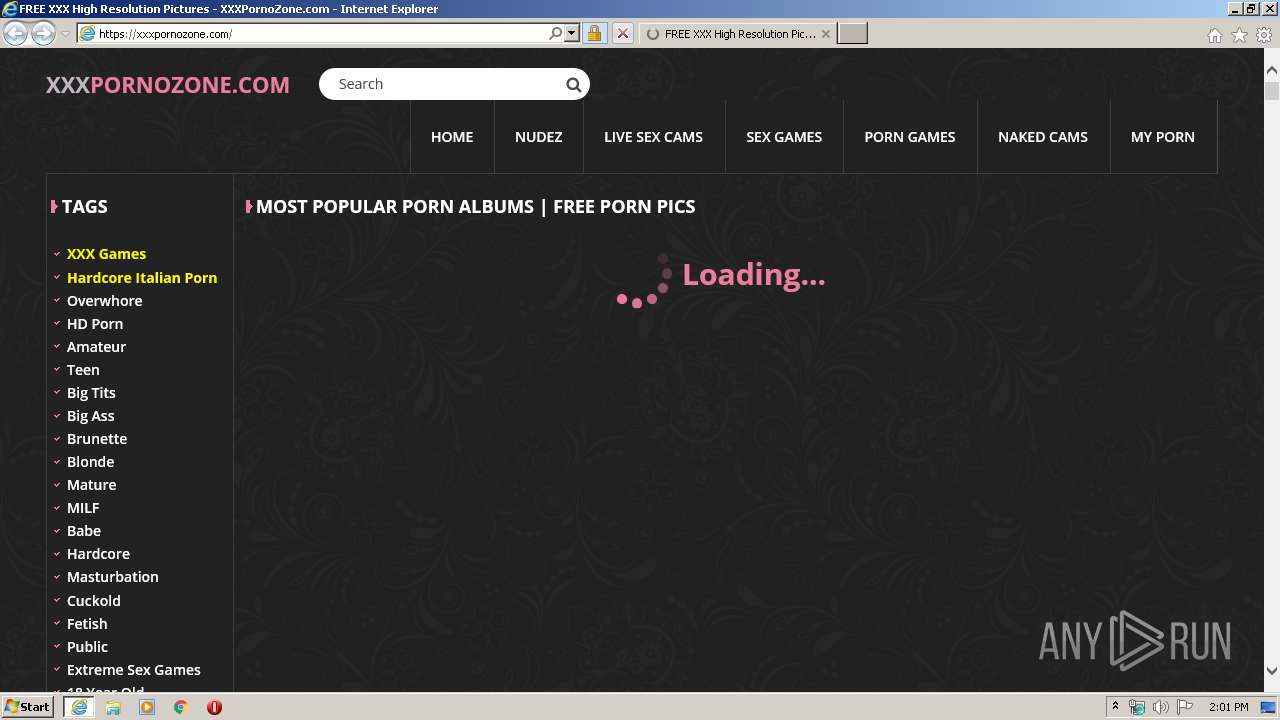Viewport: 1280px width, 720px height.
Task: Select the Blonde tag
Action: coord(90,462)
